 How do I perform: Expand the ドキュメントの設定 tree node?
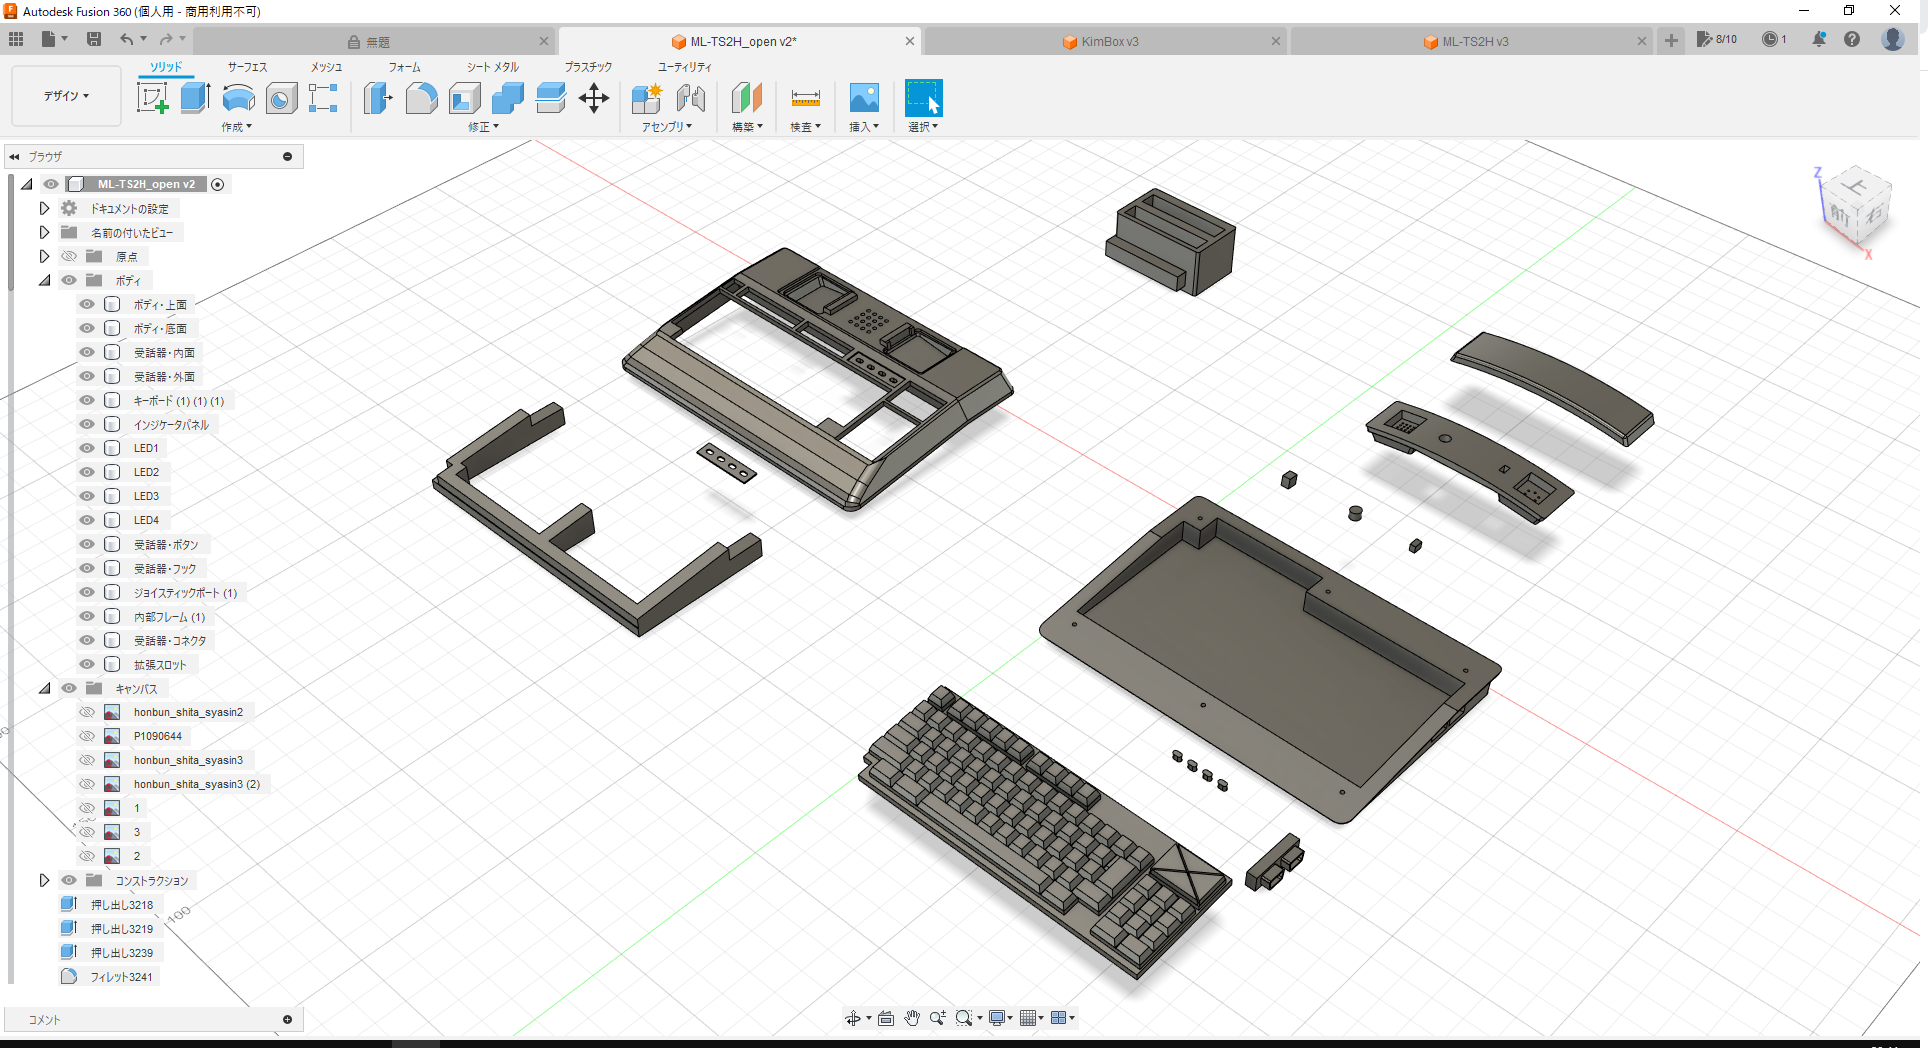pos(44,208)
